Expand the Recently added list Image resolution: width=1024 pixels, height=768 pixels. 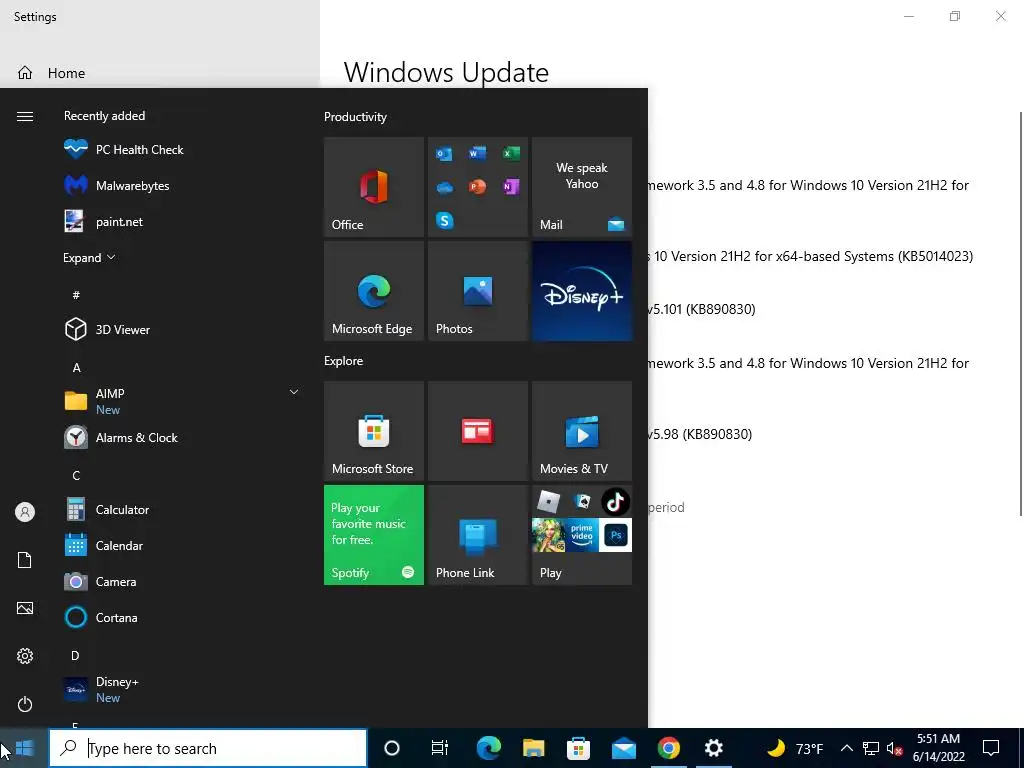pos(89,257)
